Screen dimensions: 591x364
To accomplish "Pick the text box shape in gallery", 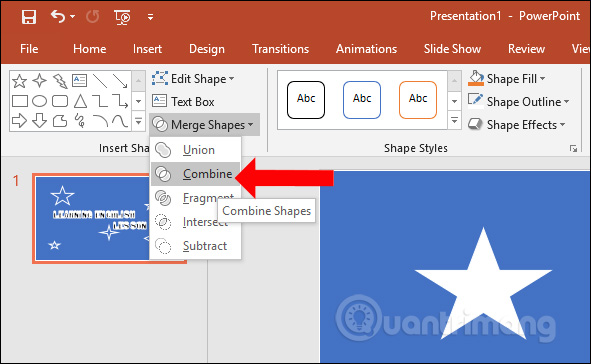I will [80, 81].
